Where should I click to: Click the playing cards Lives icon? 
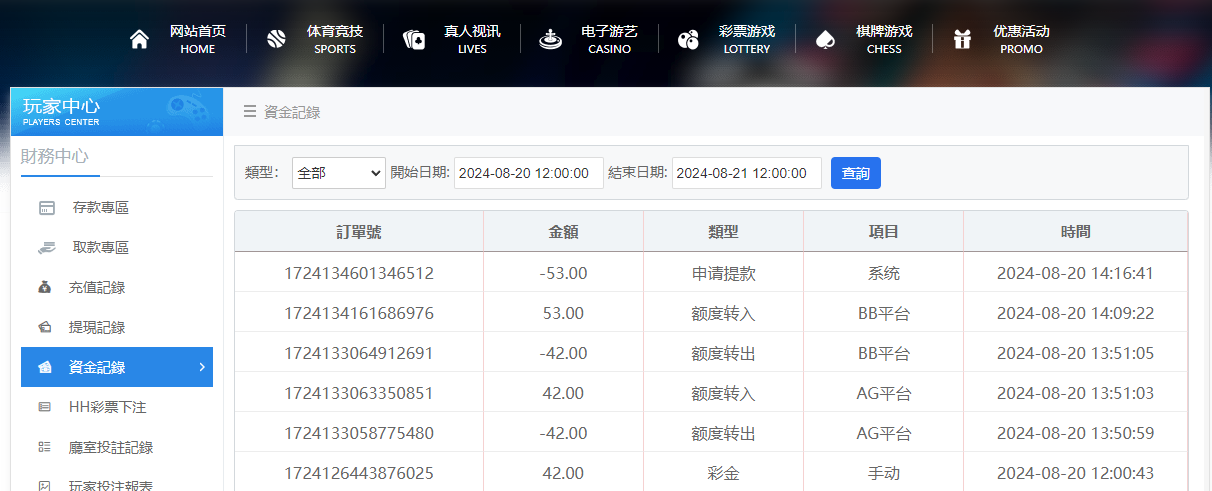pos(414,39)
